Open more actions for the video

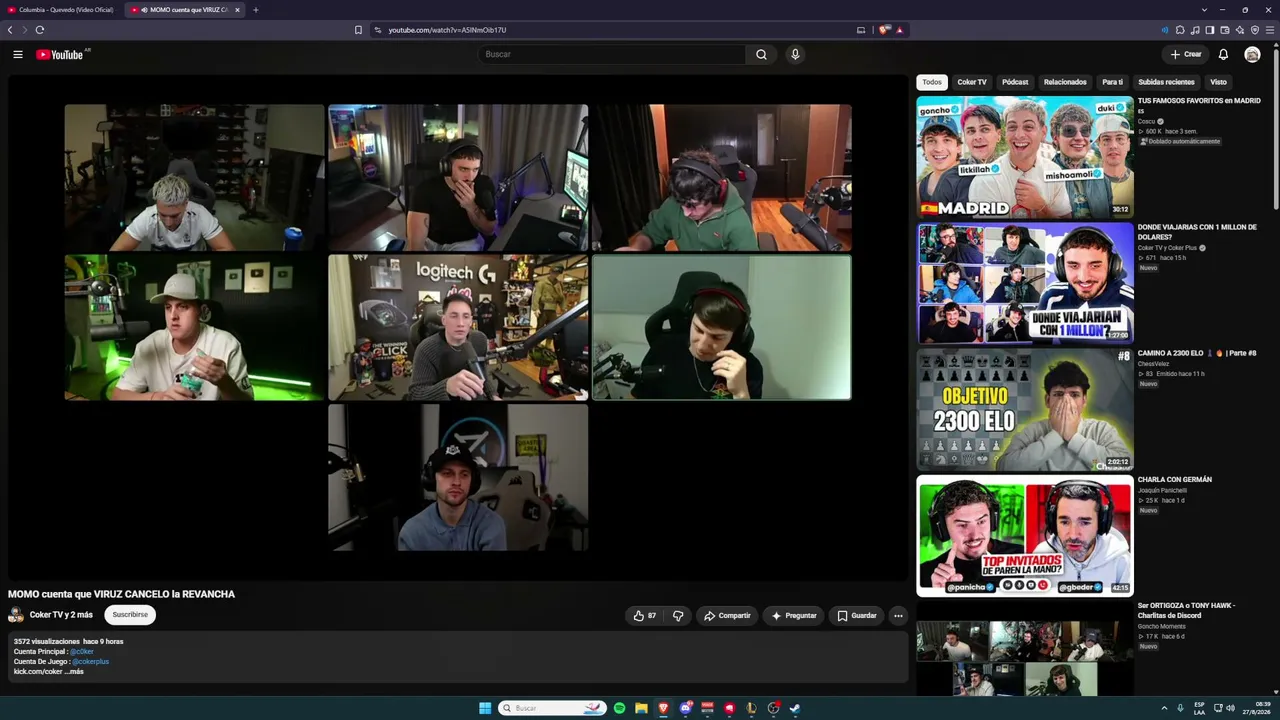pyautogui.click(x=898, y=616)
